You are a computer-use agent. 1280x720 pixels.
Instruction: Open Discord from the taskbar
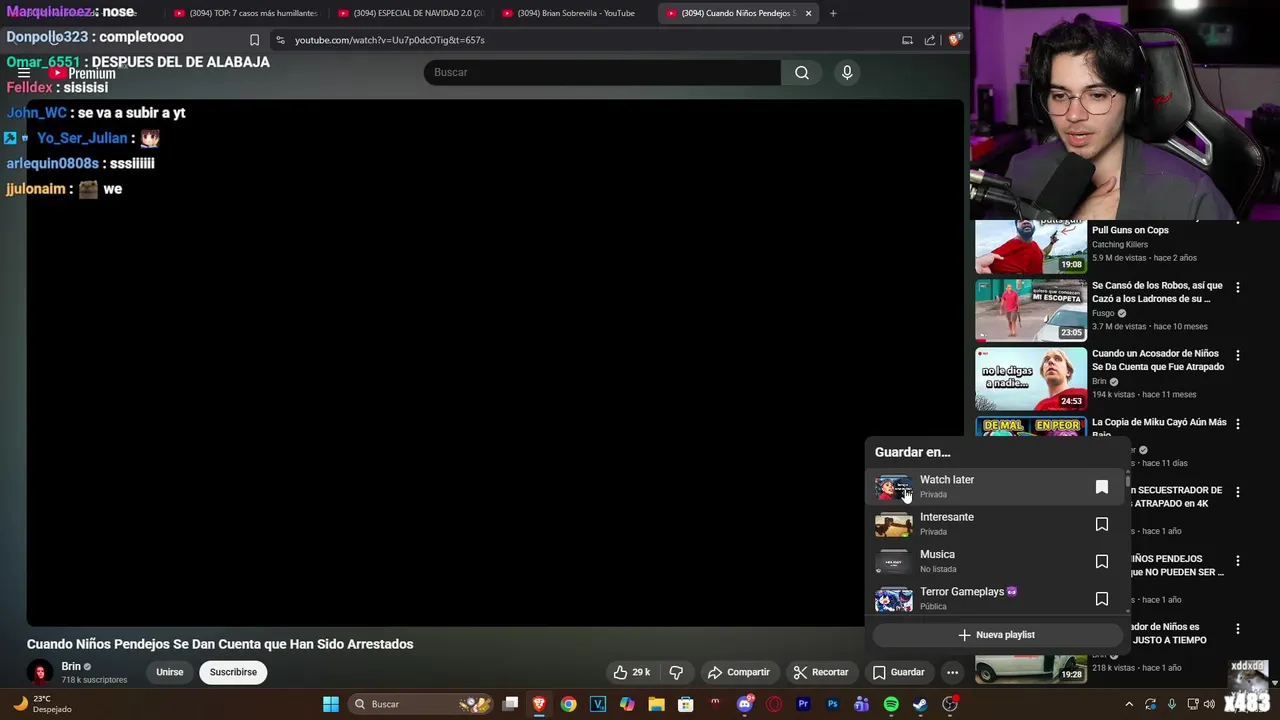click(744, 704)
